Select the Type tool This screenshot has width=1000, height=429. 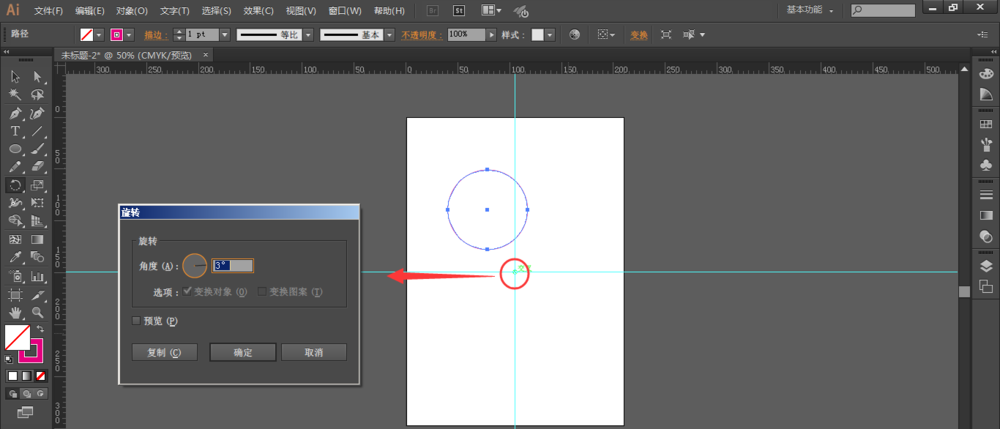point(15,131)
